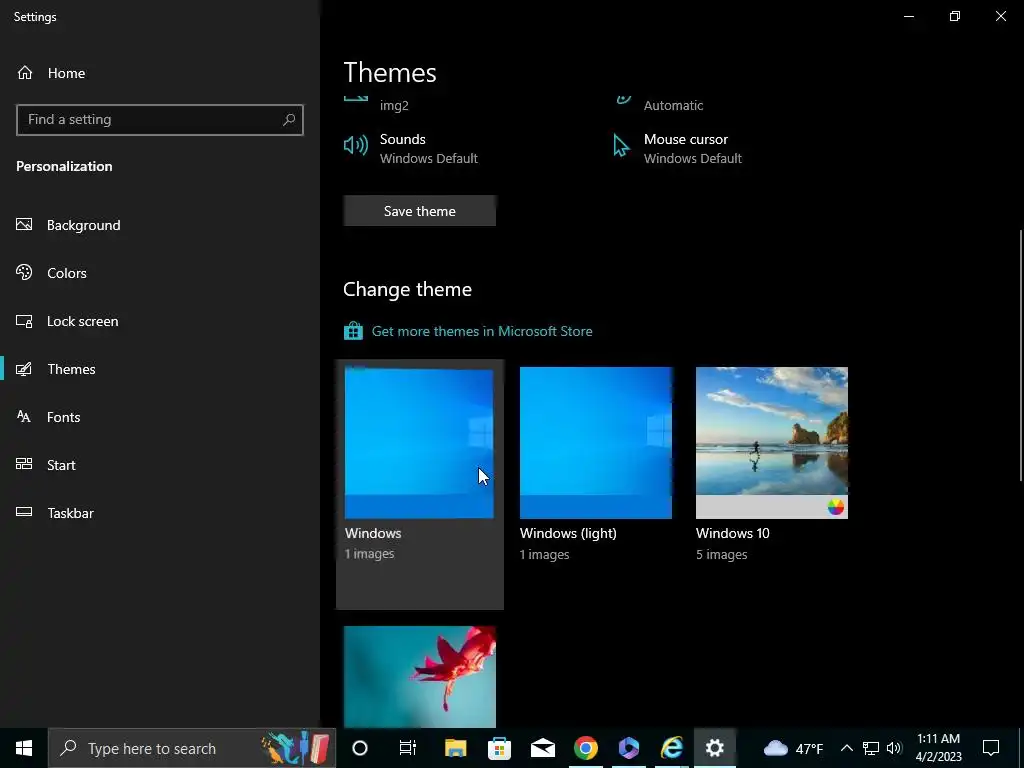Apply the Windows (light) theme

596,464
